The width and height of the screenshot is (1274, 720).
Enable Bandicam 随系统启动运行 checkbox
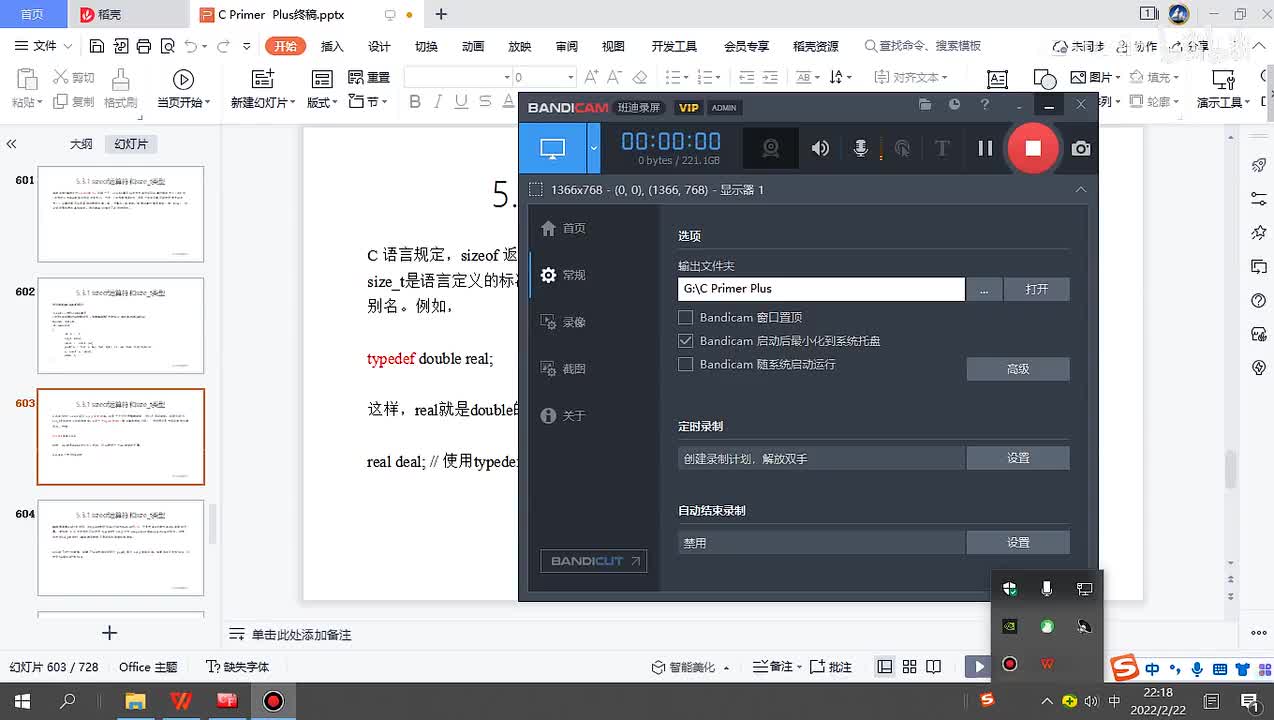click(685, 364)
